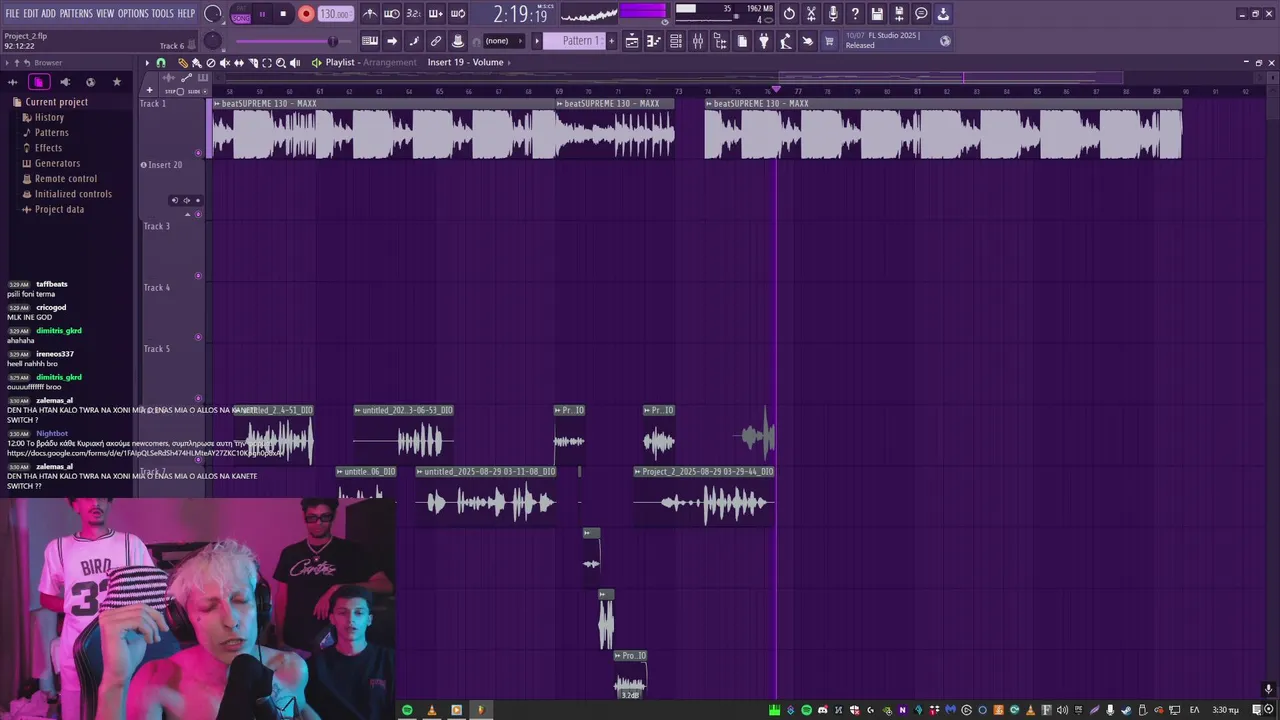The height and width of the screenshot is (720, 1280).
Task: Open the chat bubble icon
Action: (x=921, y=14)
